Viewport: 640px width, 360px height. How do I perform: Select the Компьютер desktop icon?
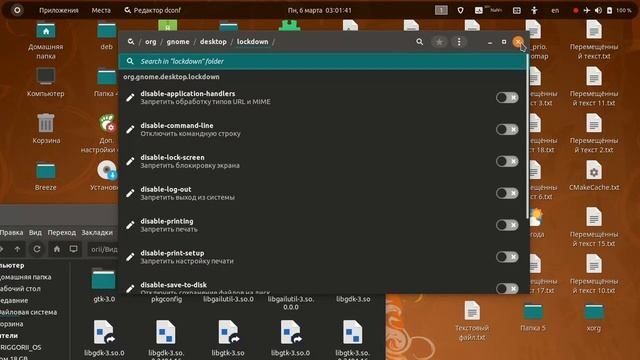tap(46, 82)
